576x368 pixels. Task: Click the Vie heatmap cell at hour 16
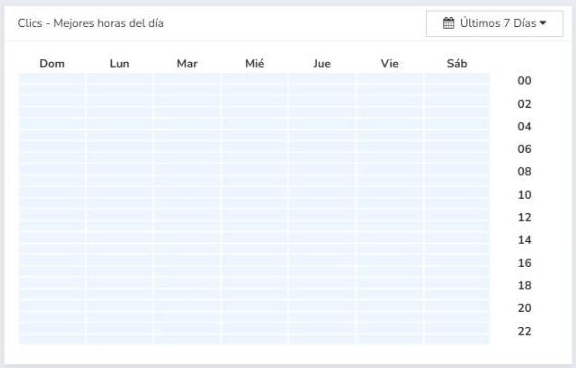pyautogui.click(x=389, y=260)
